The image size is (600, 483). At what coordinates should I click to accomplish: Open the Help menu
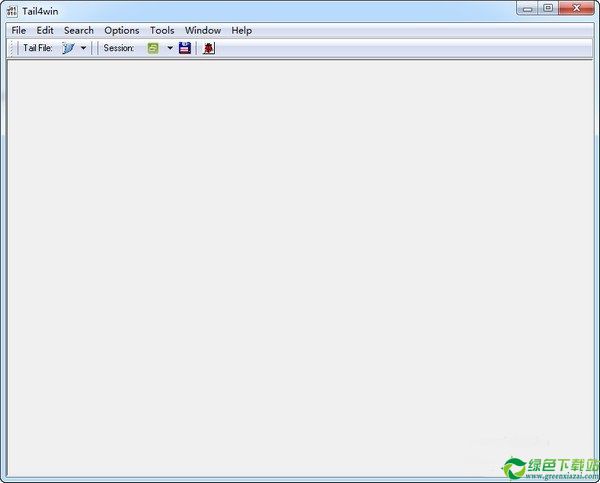pyautogui.click(x=241, y=30)
